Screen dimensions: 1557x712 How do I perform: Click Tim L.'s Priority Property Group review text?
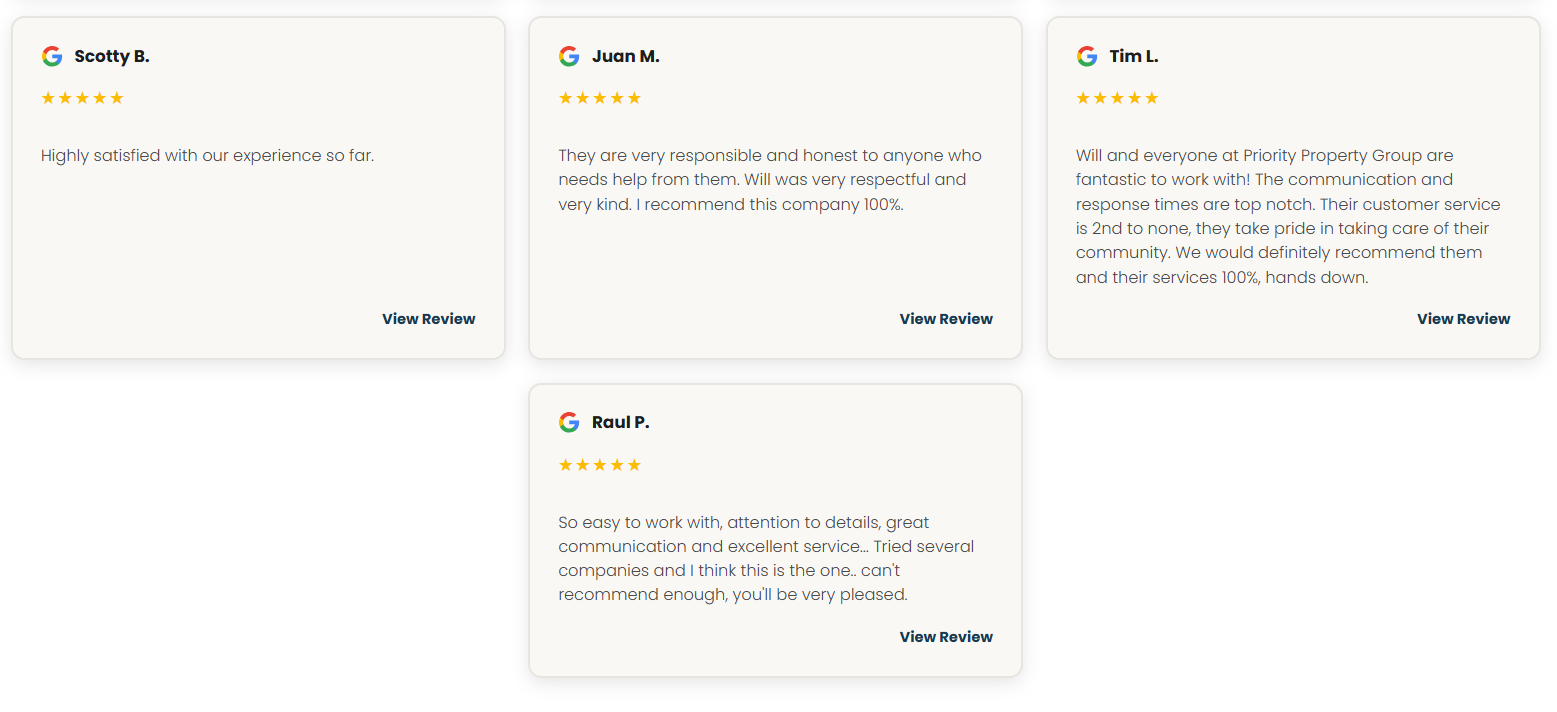point(1288,216)
